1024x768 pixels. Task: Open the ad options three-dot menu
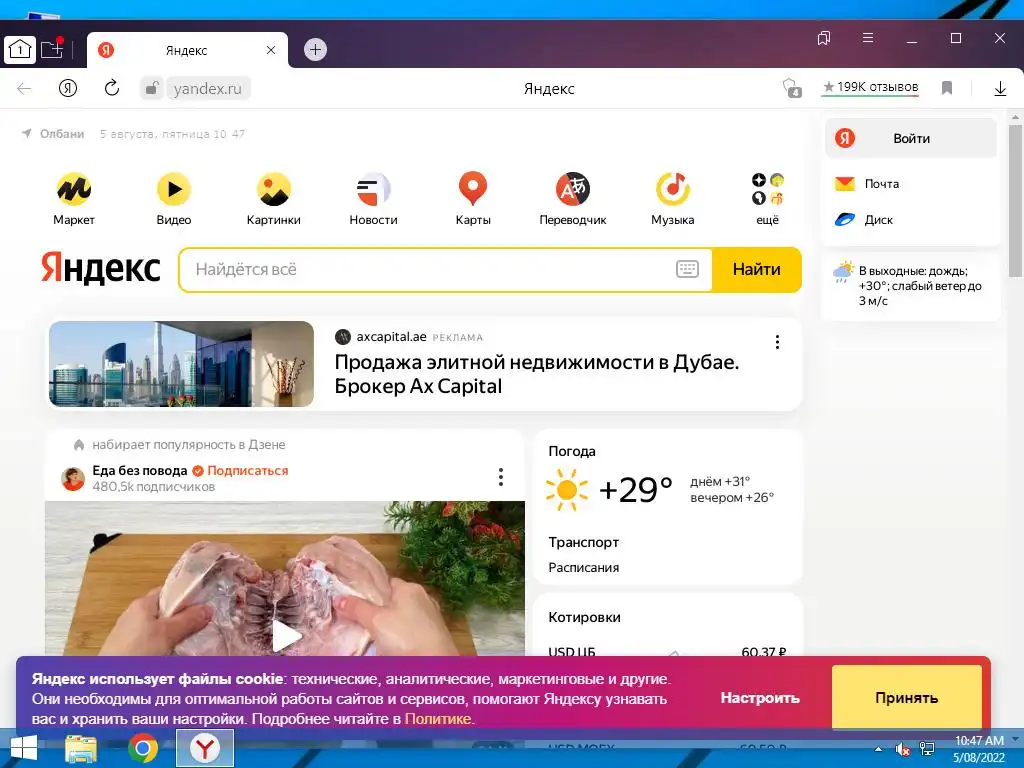click(777, 342)
